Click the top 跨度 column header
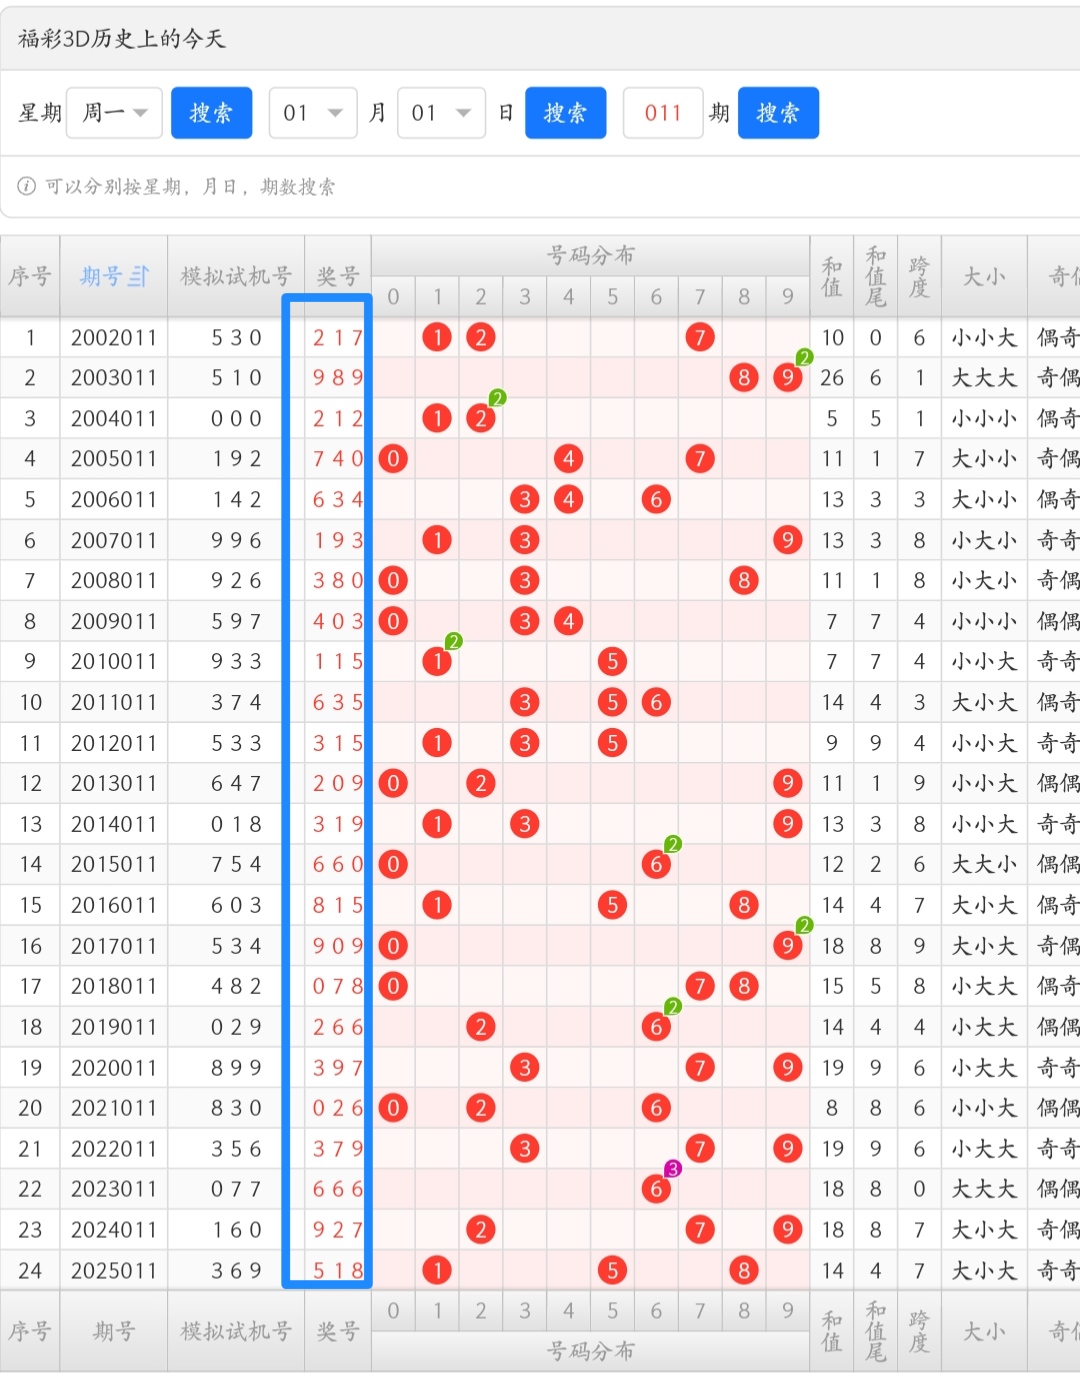 pyautogui.click(x=919, y=277)
